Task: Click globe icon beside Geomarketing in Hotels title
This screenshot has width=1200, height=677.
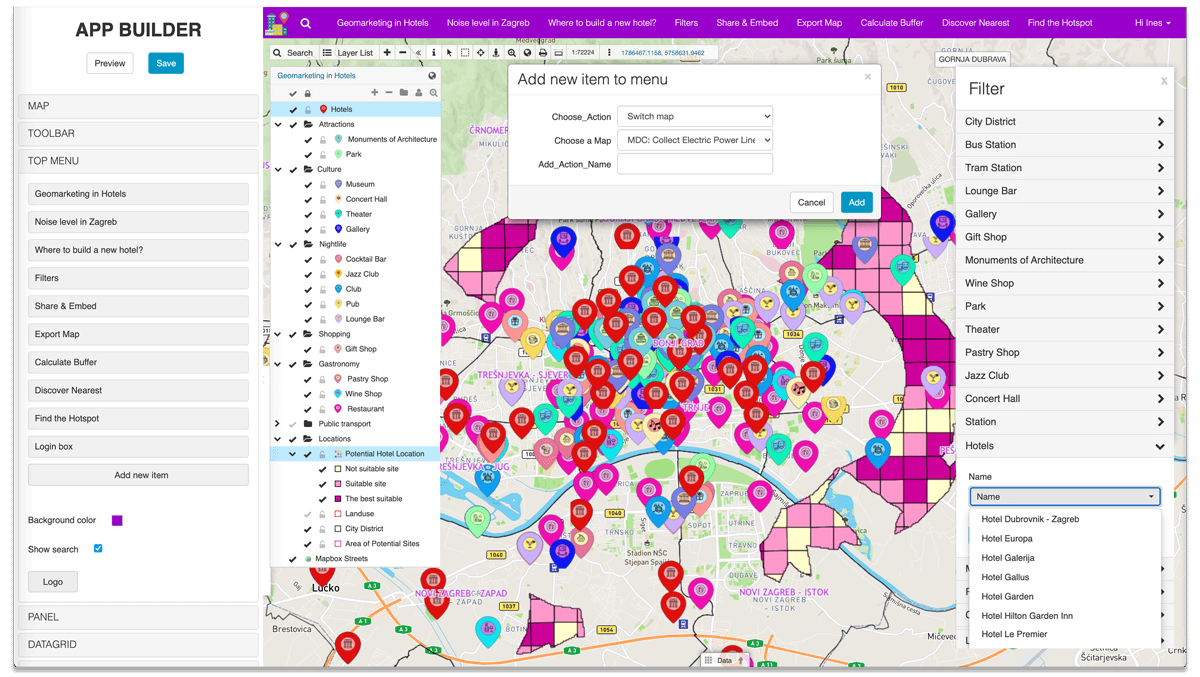Action: [432, 76]
